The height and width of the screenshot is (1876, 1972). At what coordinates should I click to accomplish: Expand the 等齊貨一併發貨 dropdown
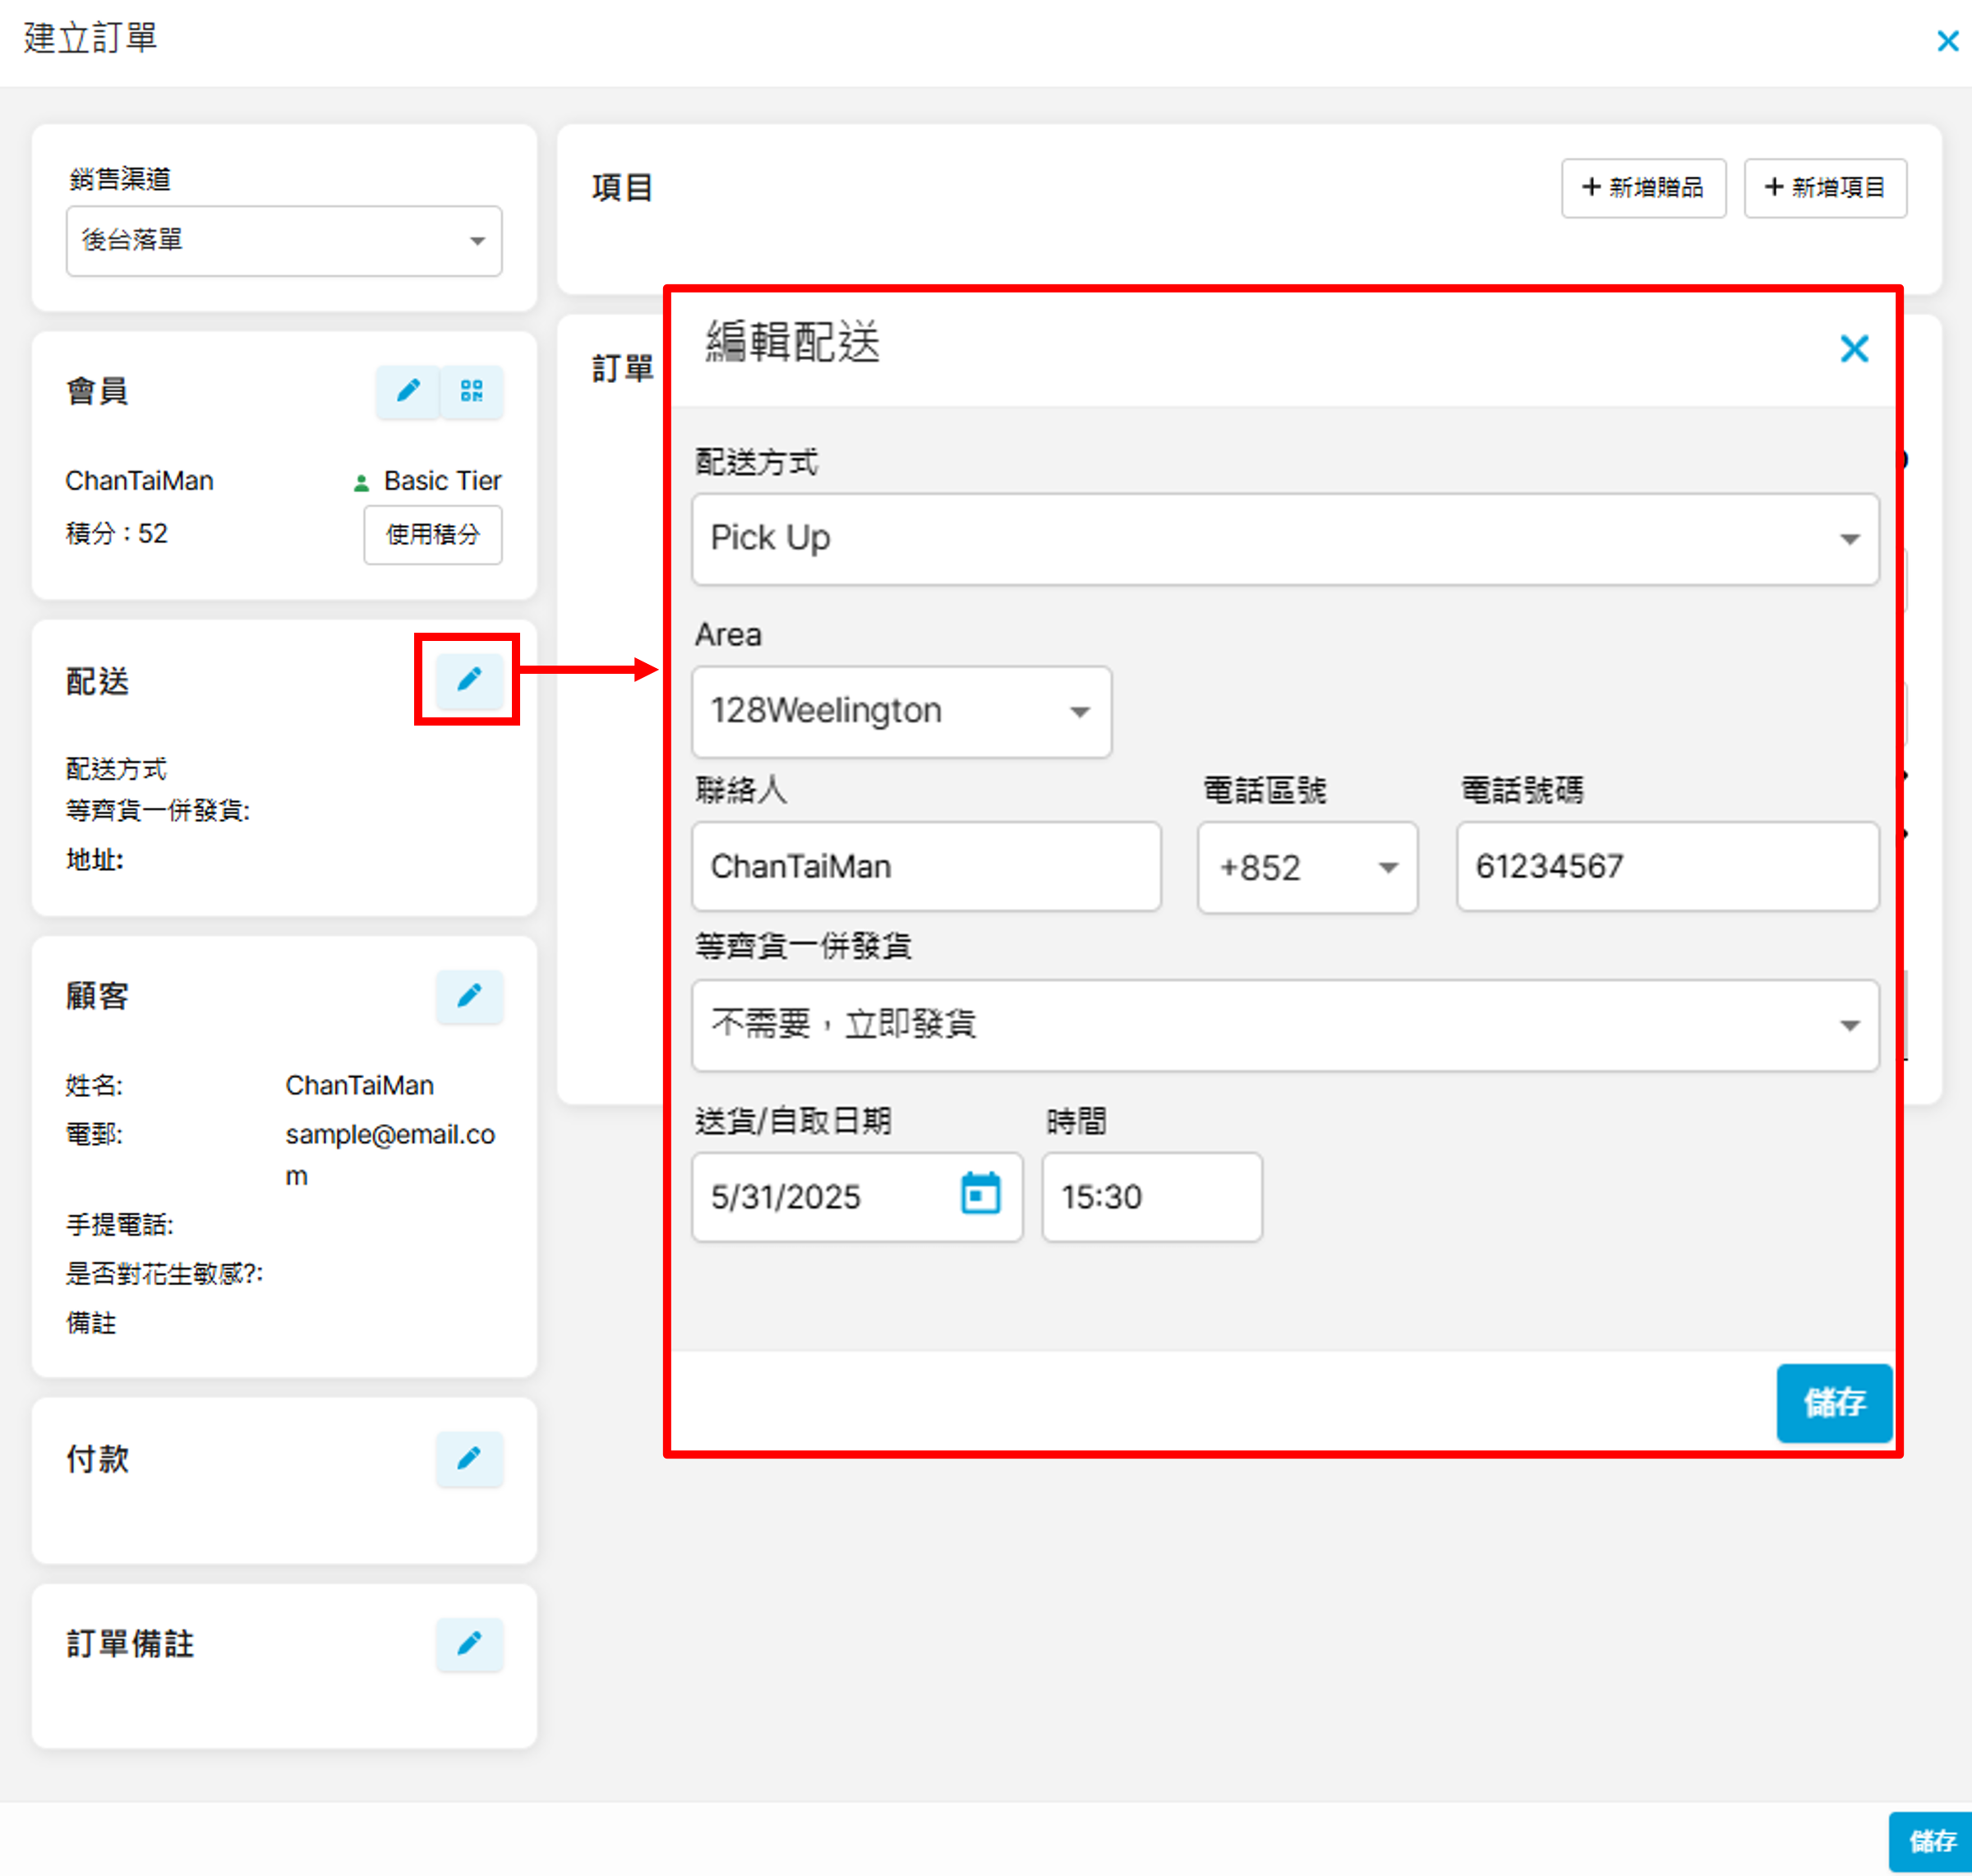coord(1284,1025)
